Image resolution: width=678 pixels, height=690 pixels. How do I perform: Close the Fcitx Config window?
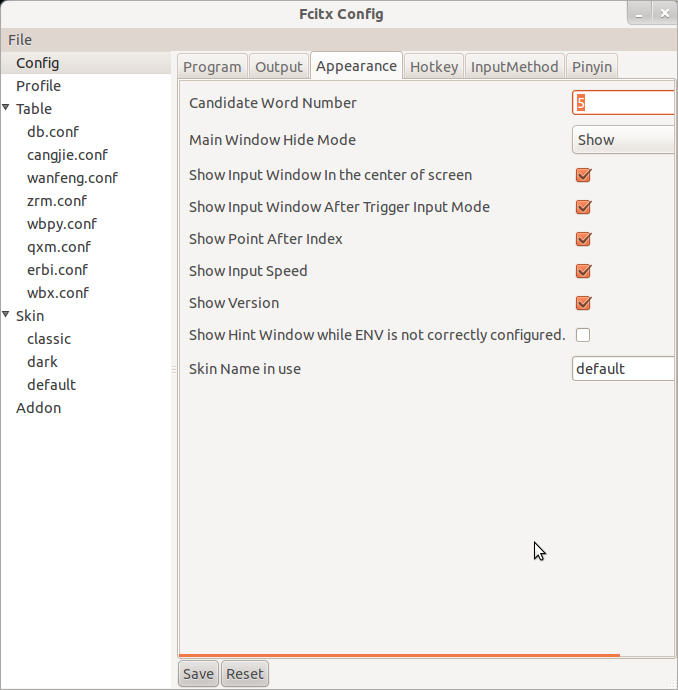665,14
